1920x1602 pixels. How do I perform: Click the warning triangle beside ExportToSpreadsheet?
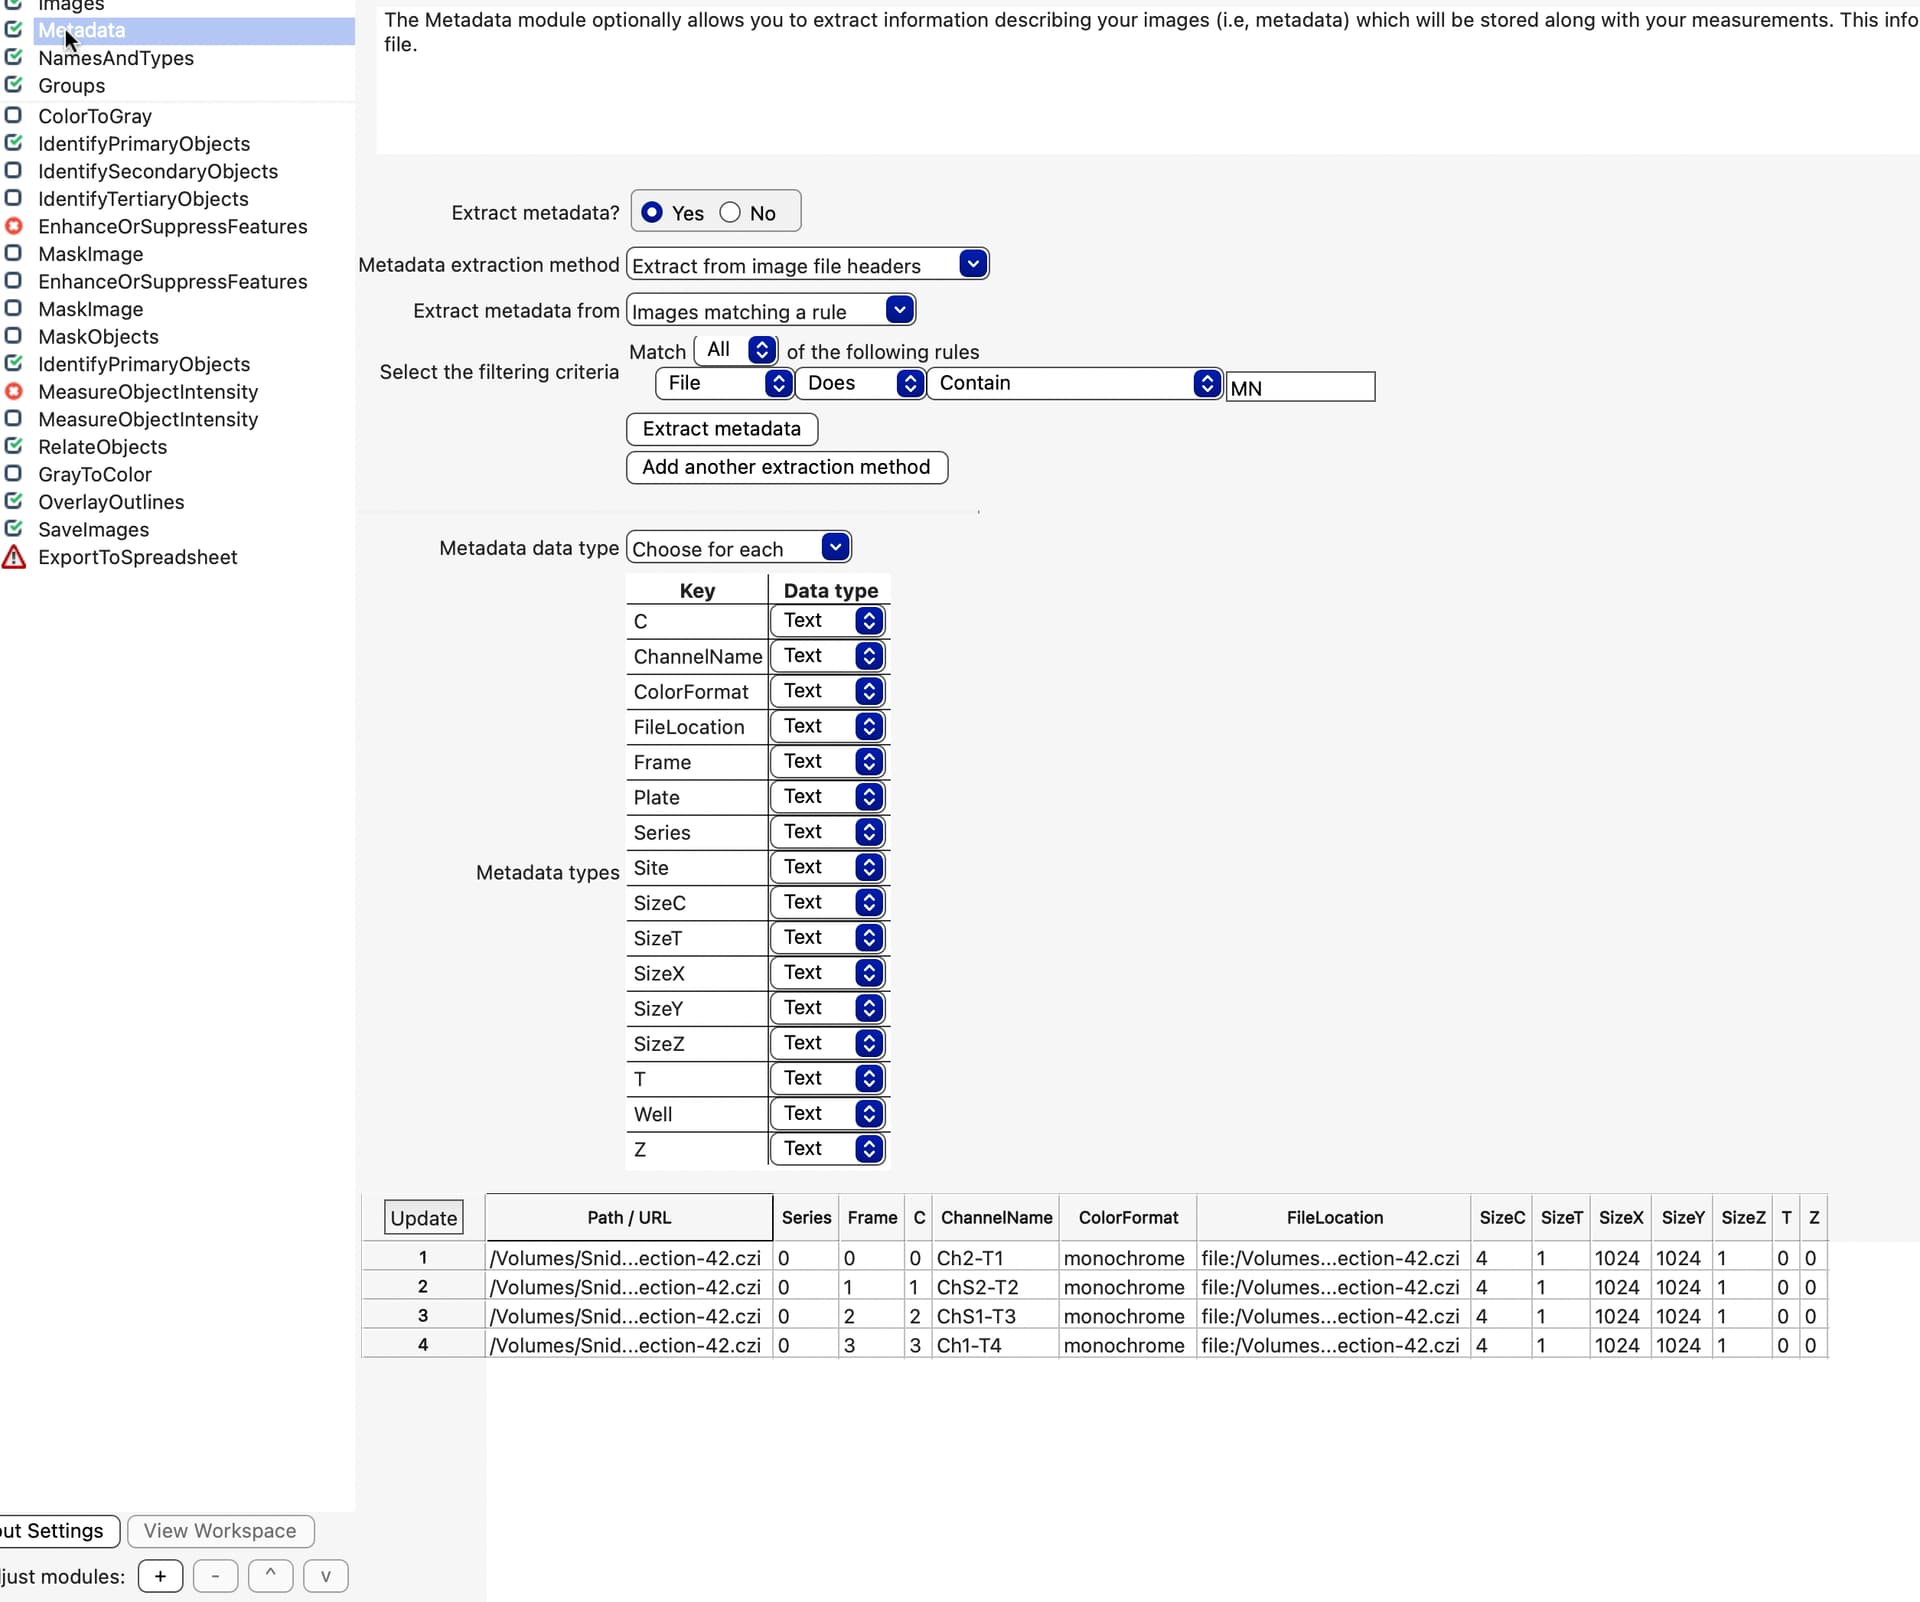[x=13, y=557]
